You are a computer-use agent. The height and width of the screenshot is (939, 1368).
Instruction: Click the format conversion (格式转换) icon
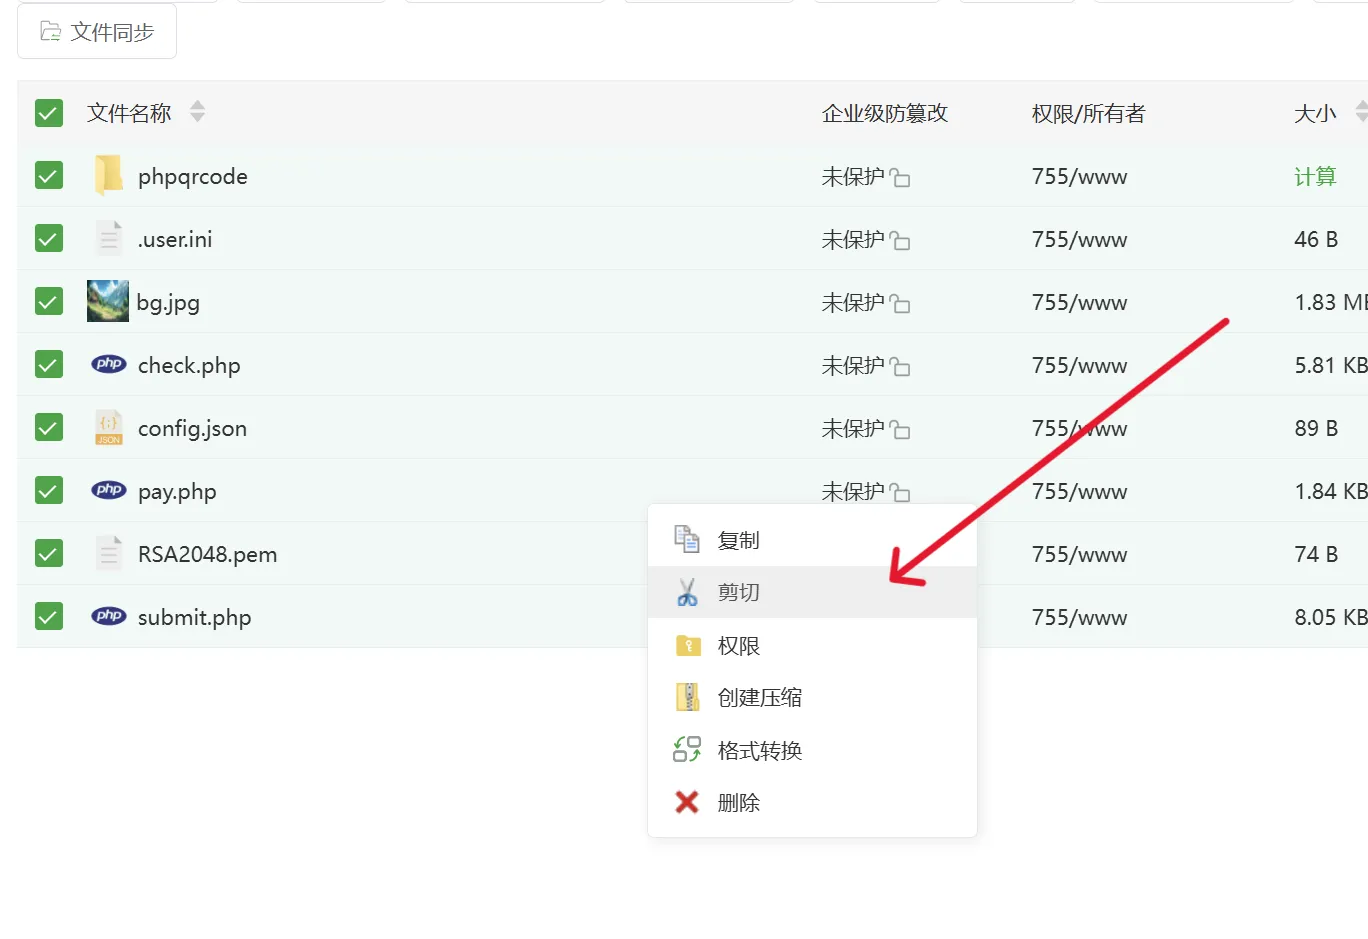click(687, 750)
